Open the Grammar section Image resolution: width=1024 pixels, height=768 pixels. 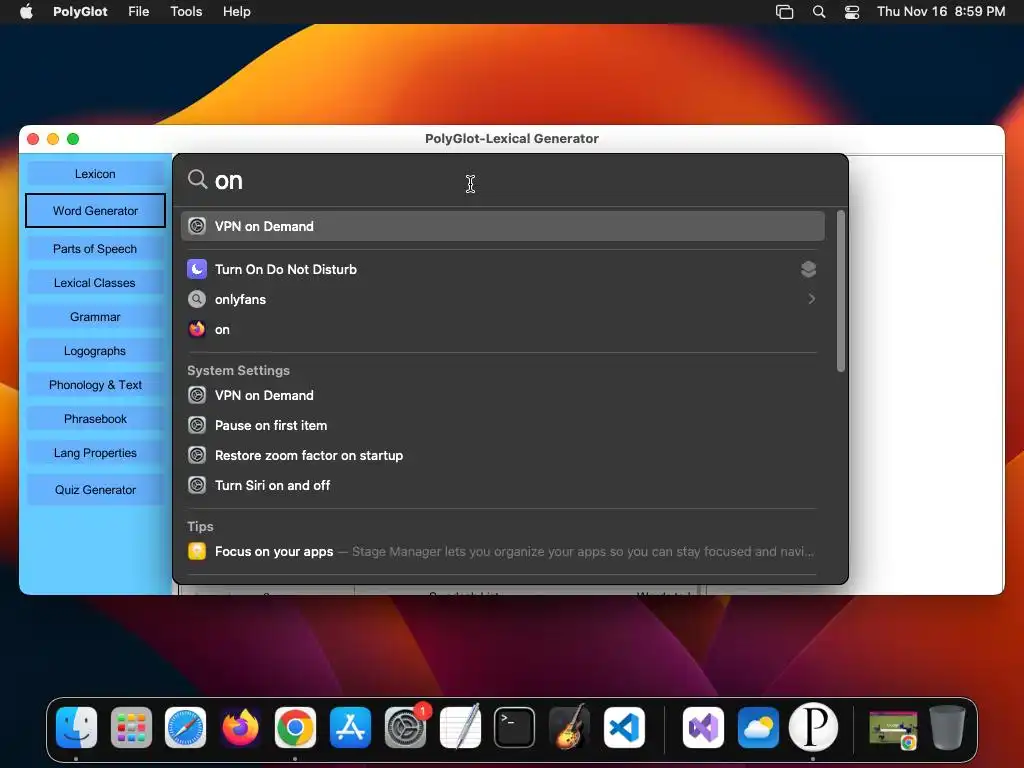click(95, 317)
